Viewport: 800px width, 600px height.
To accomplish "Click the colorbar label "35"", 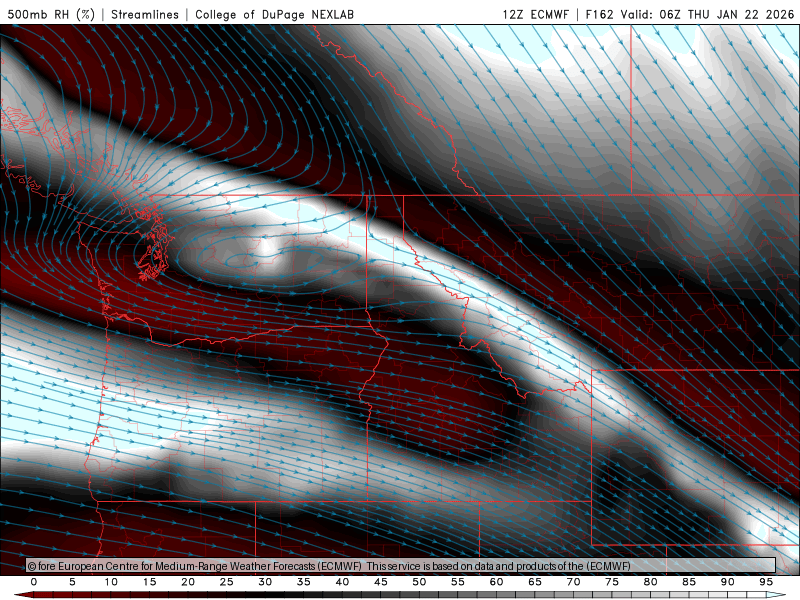I will [304, 582].
